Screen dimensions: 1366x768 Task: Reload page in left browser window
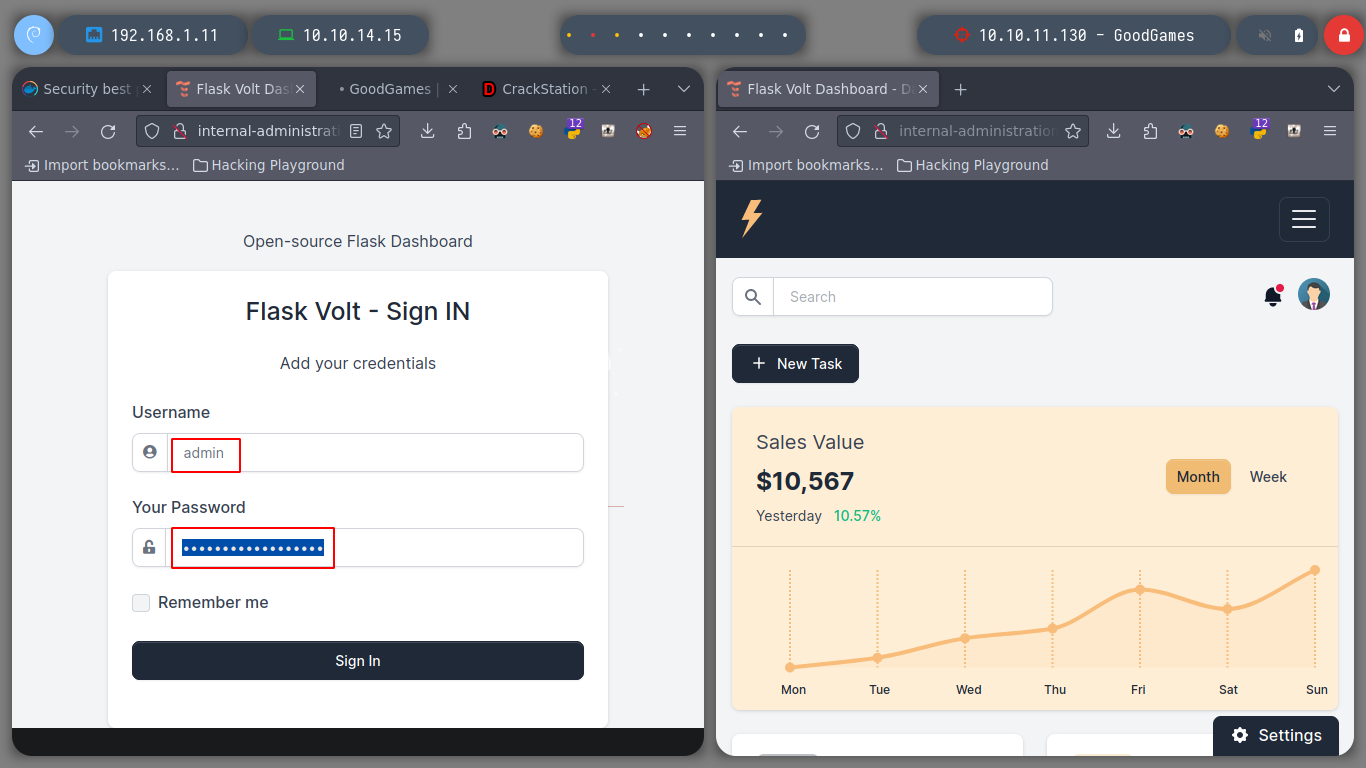108,131
